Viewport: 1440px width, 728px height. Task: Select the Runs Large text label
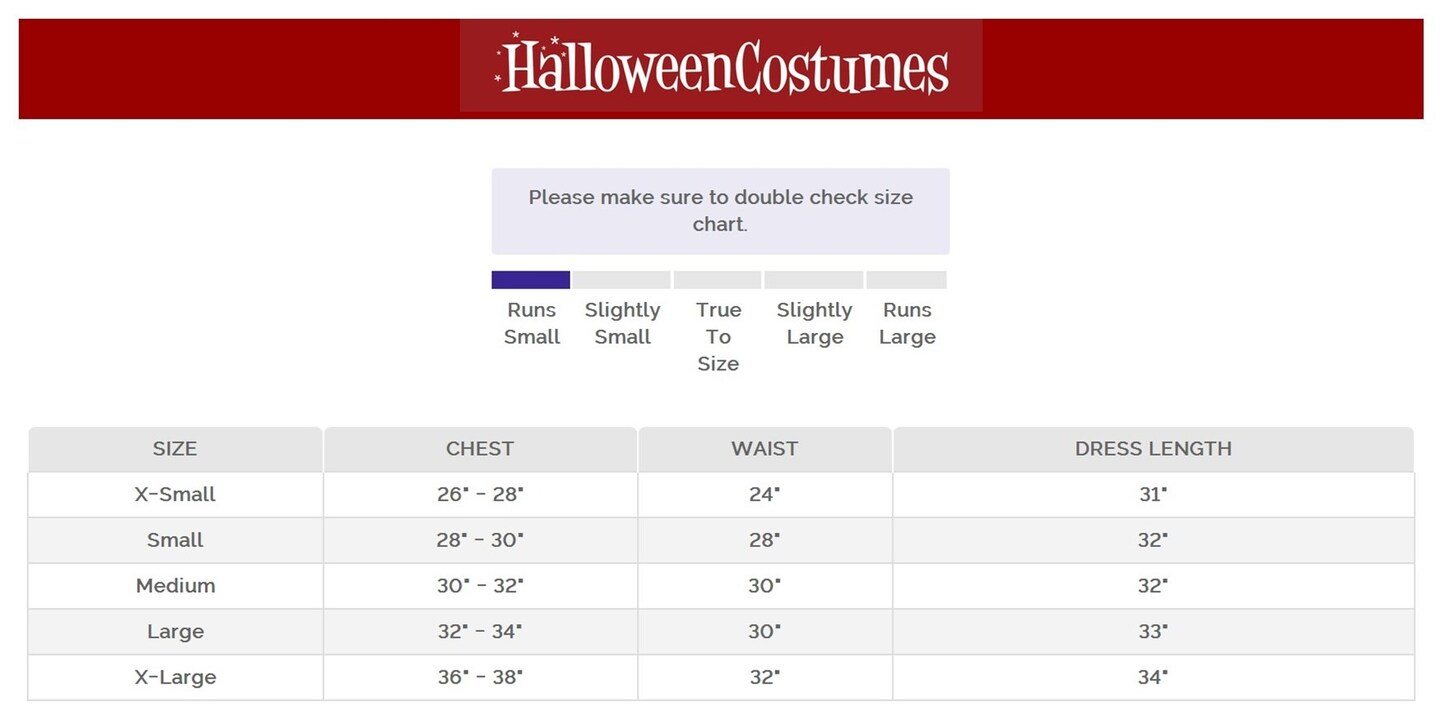907,323
